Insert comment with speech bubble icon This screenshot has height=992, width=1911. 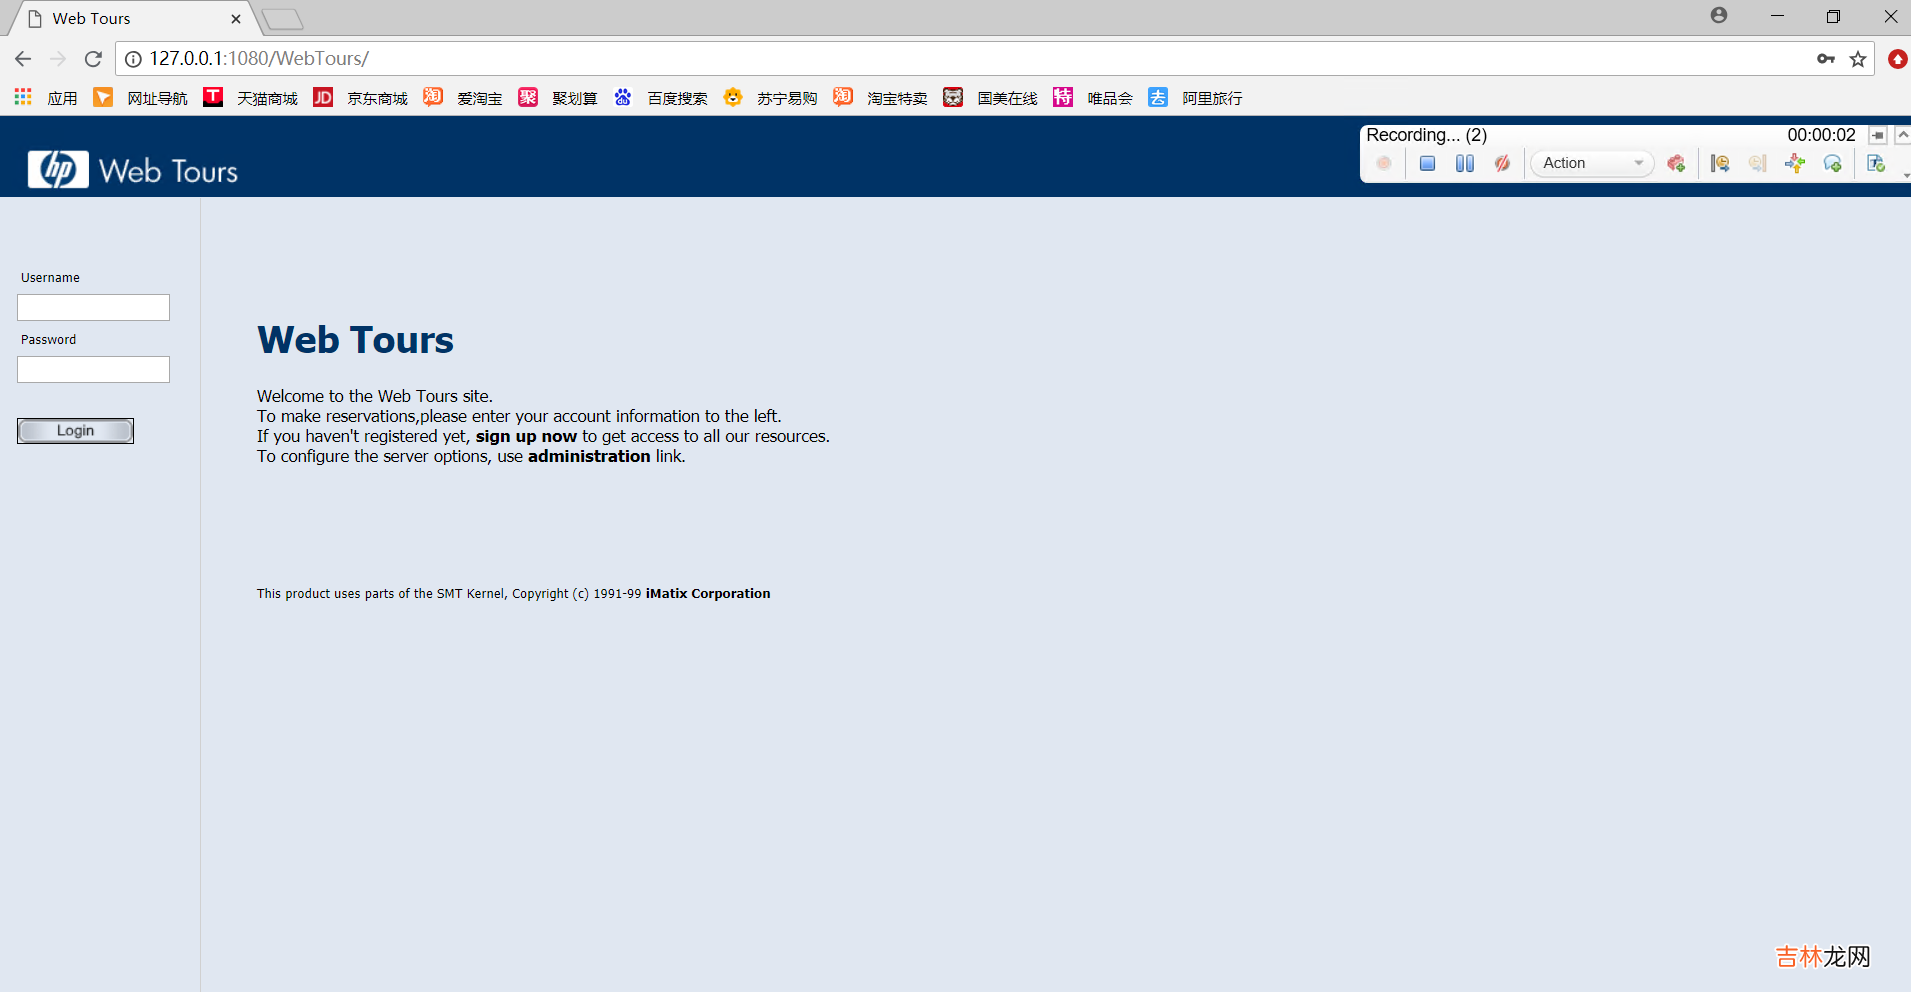[x=1832, y=164]
